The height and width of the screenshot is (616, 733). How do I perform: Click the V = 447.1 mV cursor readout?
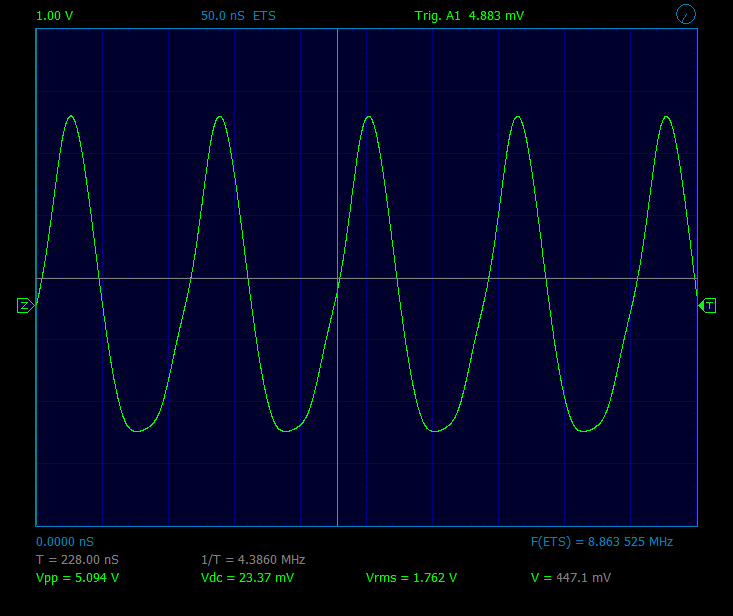coord(570,578)
